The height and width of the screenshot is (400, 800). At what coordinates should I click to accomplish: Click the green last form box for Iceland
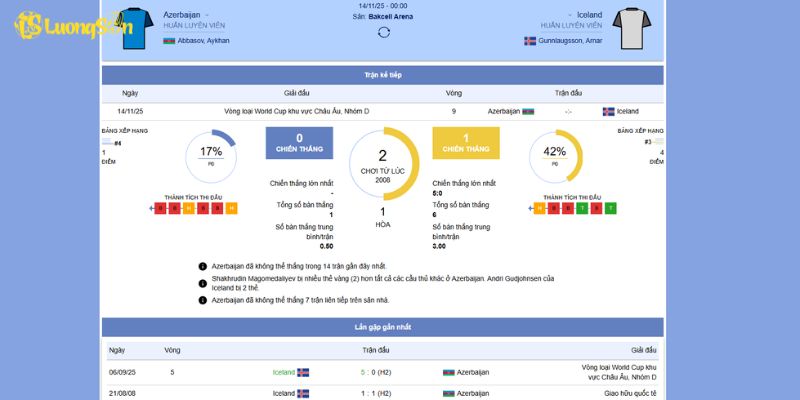point(611,208)
